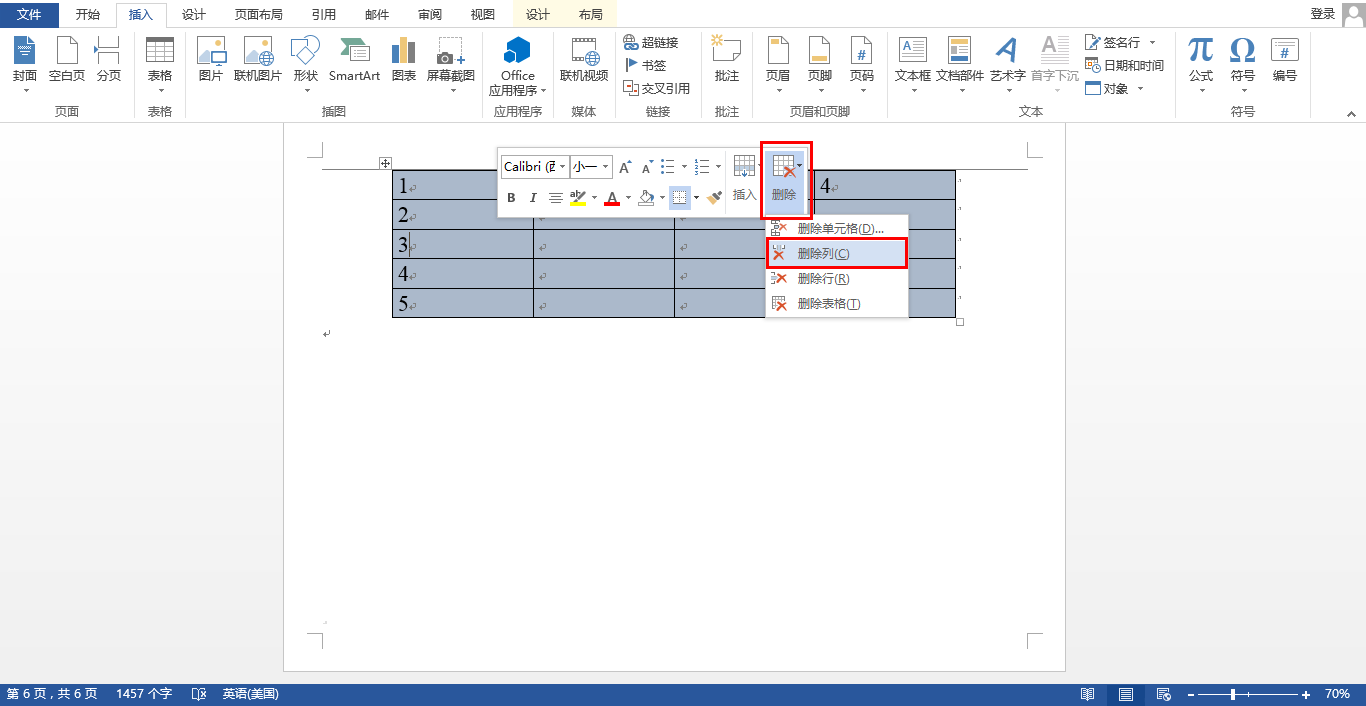Click 登录 to sign in
Viewport: 1366px width, 706px height.
click(1323, 14)
